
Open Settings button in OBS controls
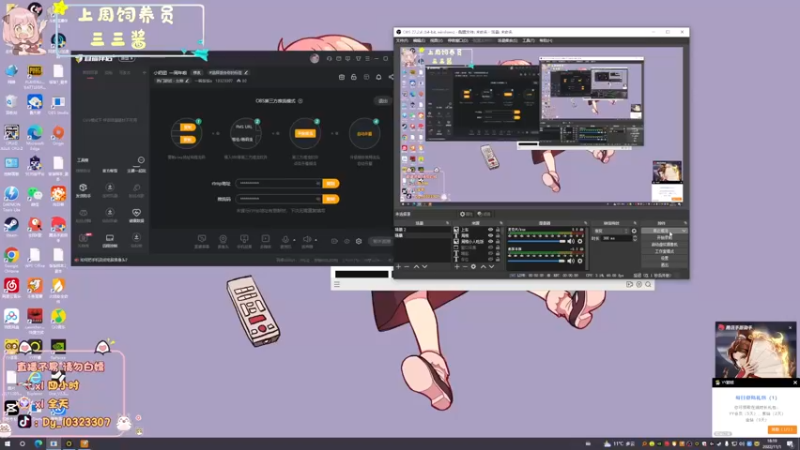(x=664, y=258)
